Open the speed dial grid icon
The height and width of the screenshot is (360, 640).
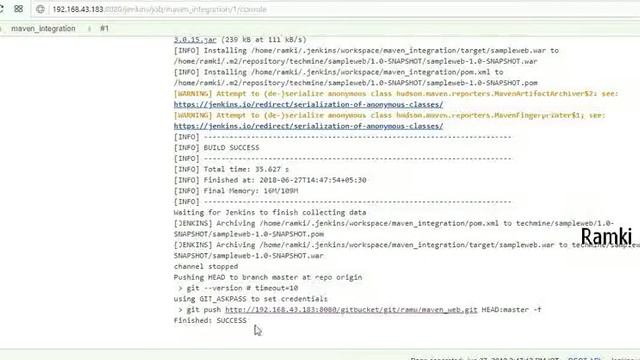(18, 9)
